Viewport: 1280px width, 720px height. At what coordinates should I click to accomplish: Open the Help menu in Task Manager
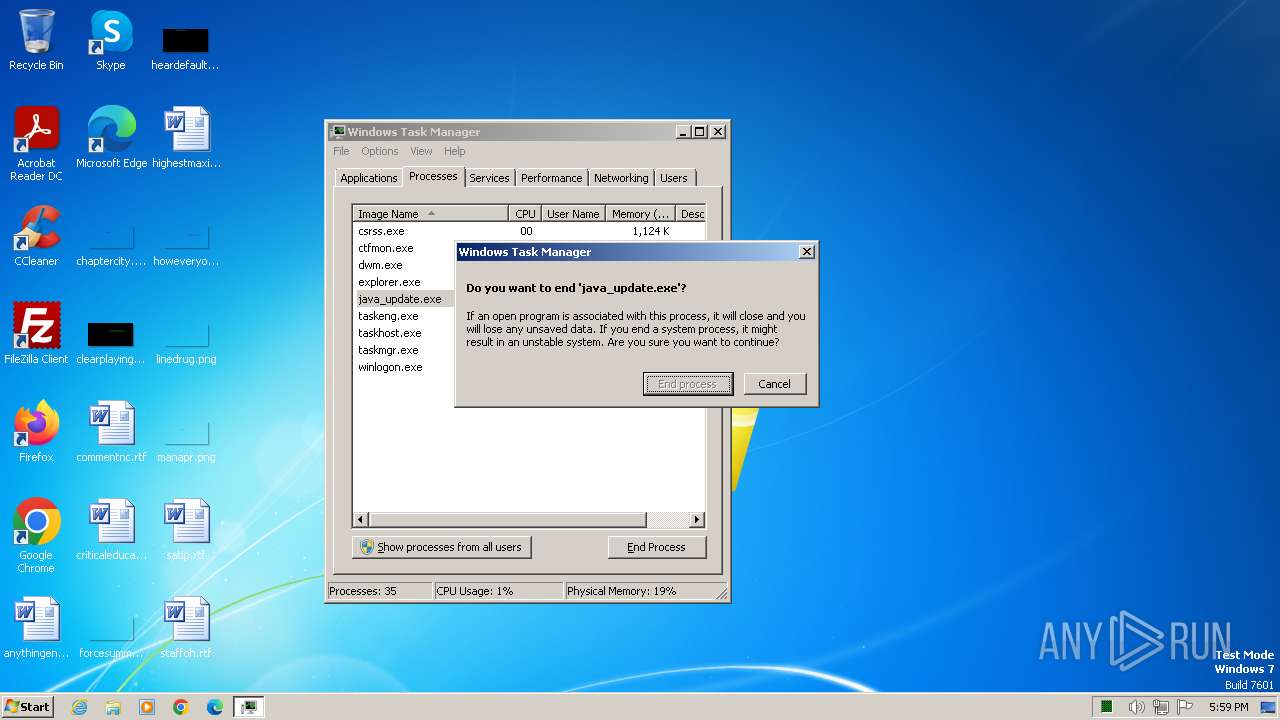click(x=455, y=151)
